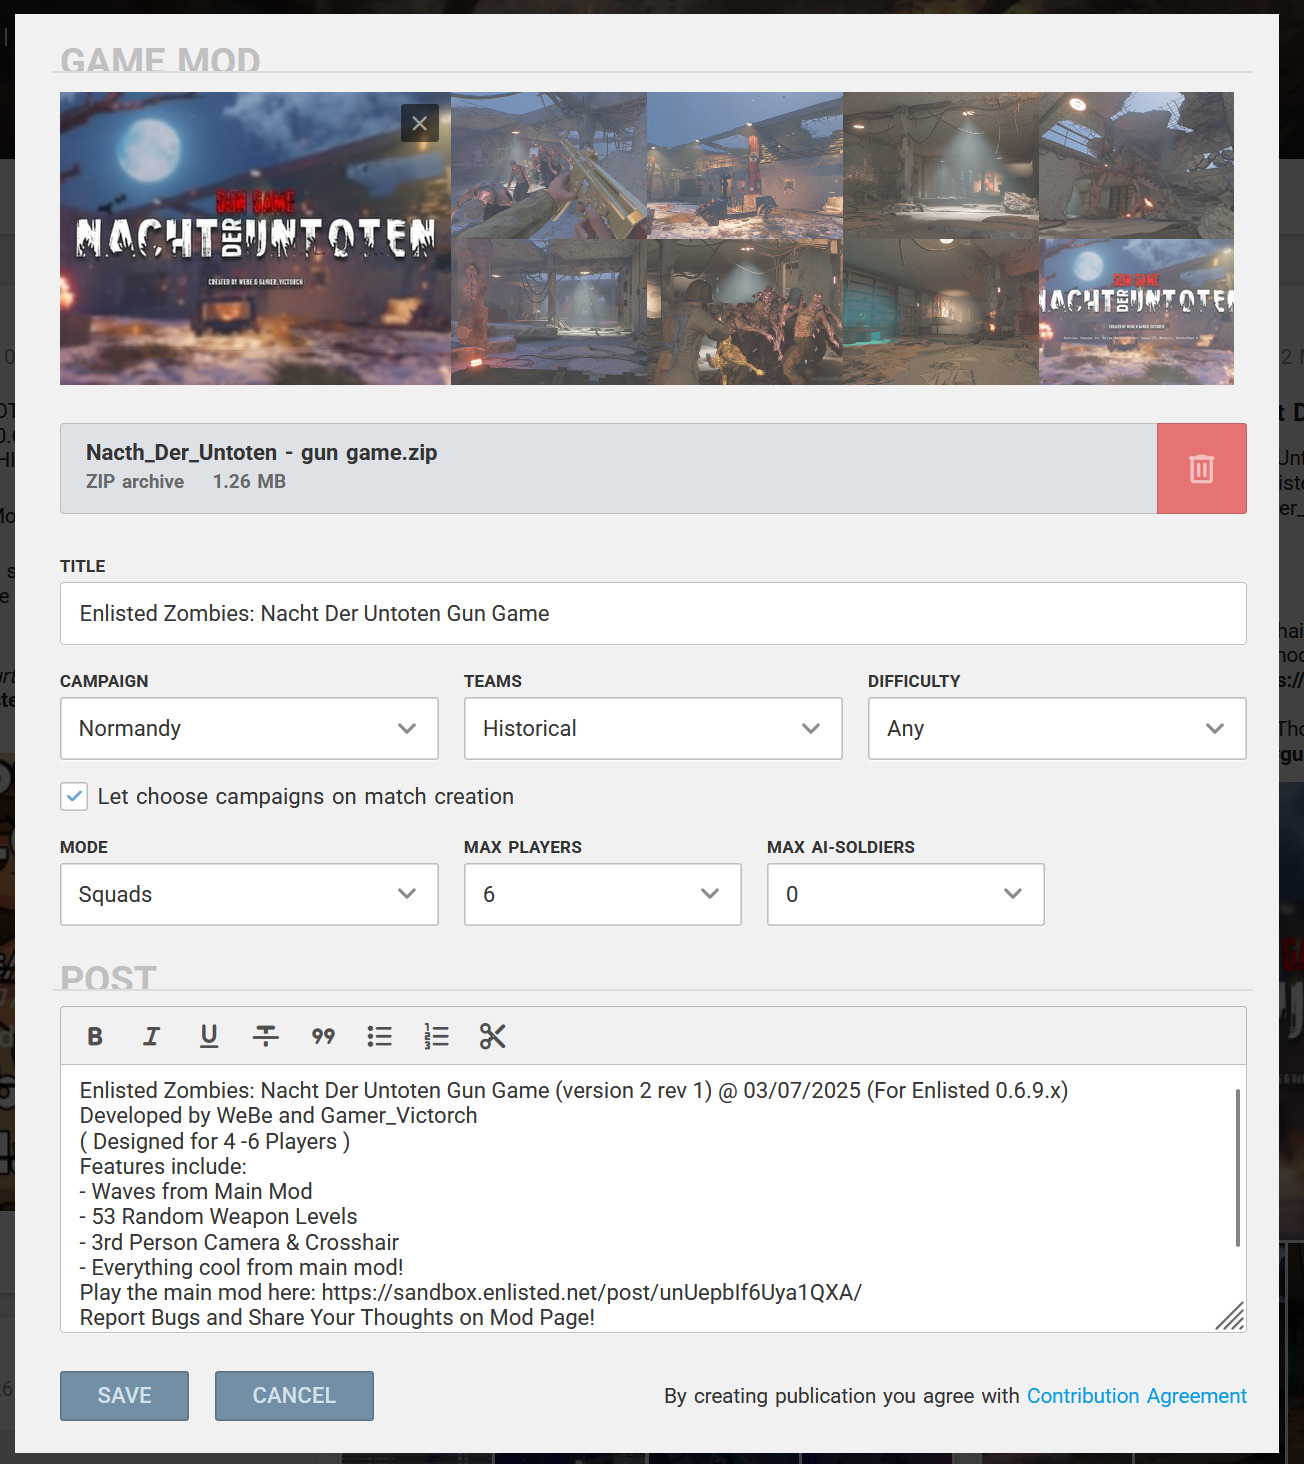Click the file name Nacth_Der_Untoten - gun game.zip
The image size is (1304, 1464).
261,452
